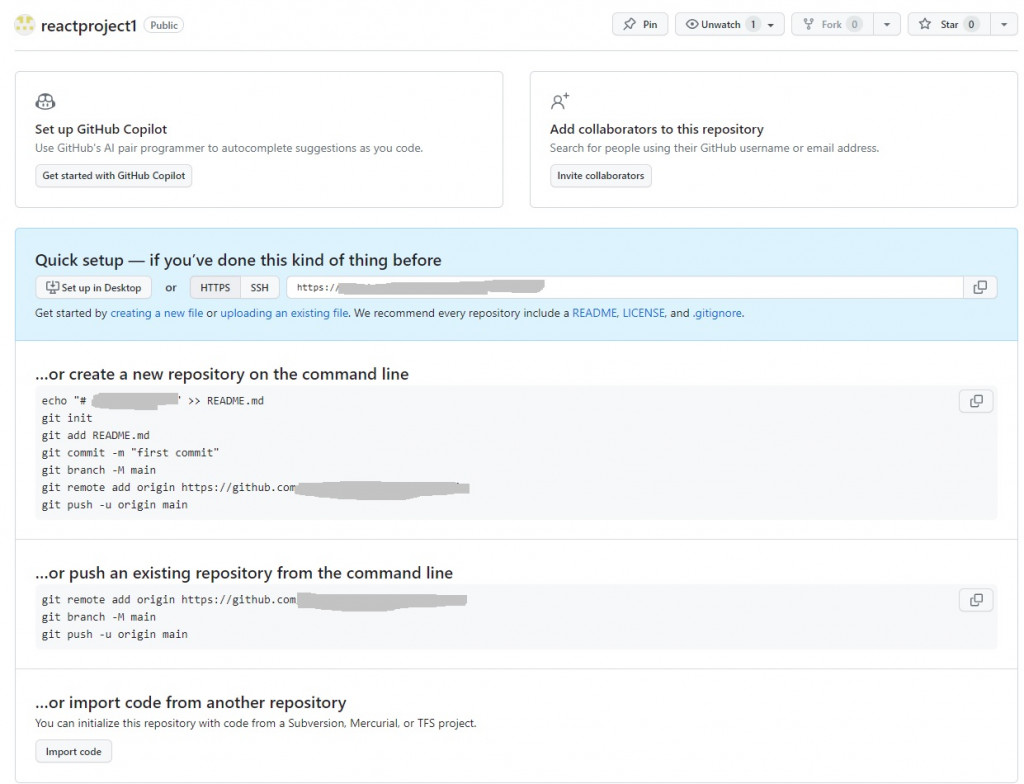Viewport: 1024px width, 784px height.
Task: Click 'Set up GitHub Copilot' heading
Action: tap(101, 129)
